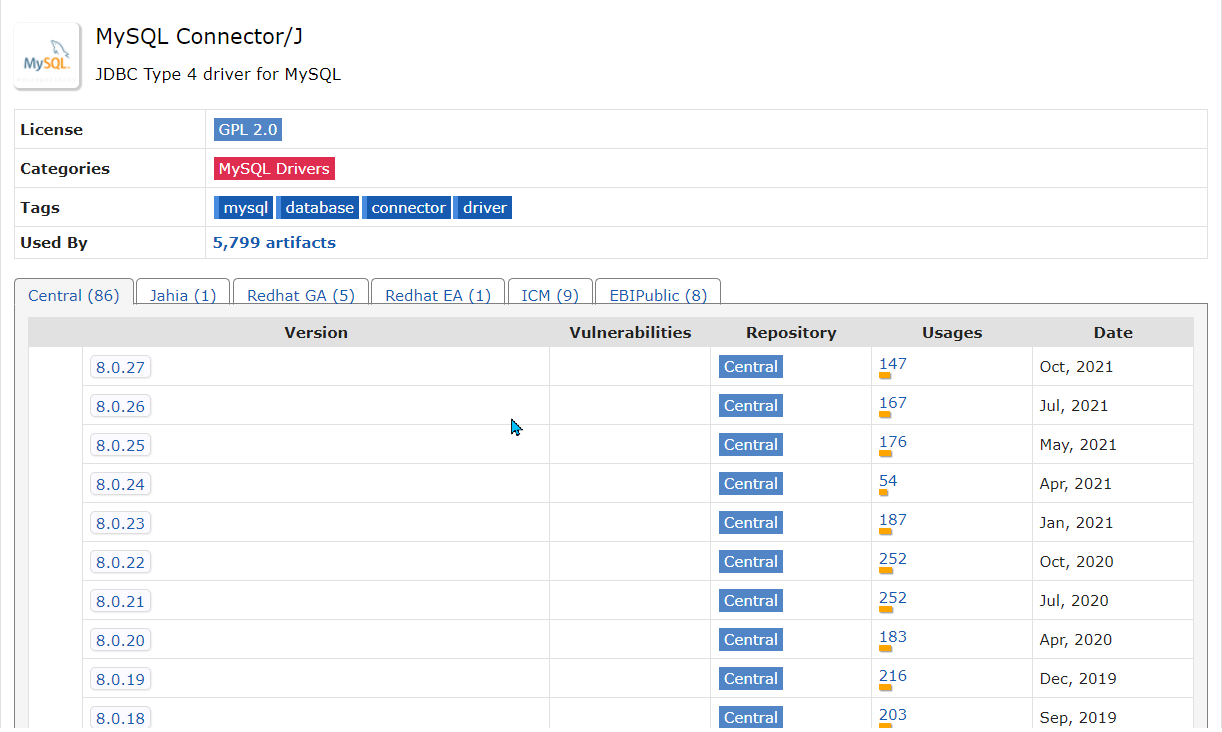Click the Repository column header
The width and height of the screenshot is (1222, 732).
791,333
